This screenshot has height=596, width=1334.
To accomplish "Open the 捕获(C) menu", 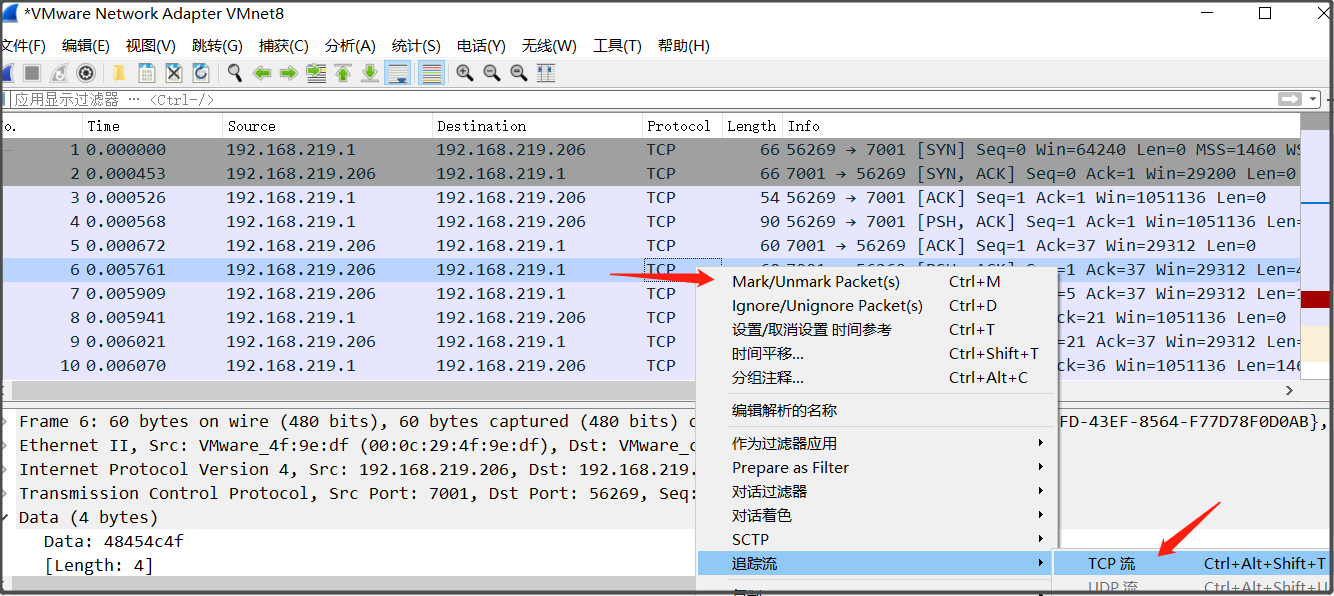I will click(x=284, y=46).
